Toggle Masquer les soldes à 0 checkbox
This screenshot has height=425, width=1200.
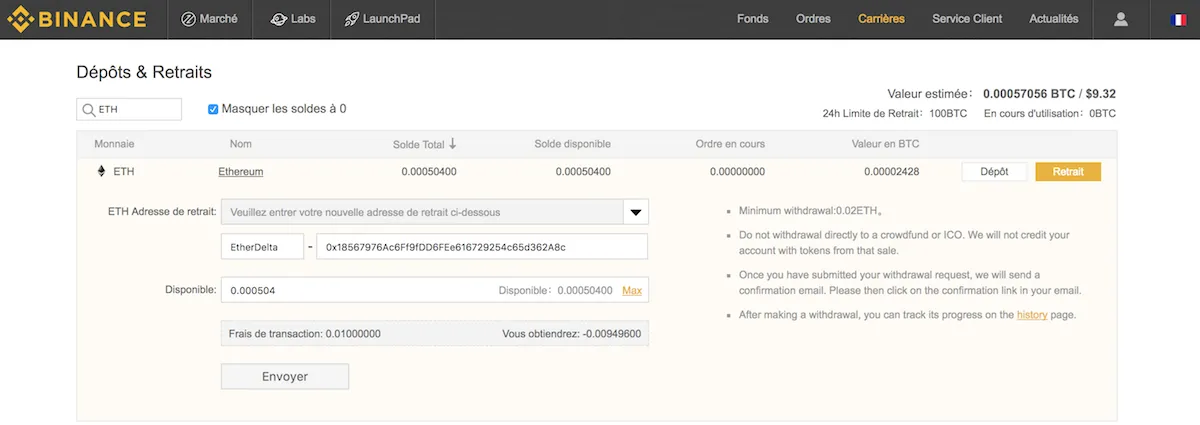click(x=213, y=109)
